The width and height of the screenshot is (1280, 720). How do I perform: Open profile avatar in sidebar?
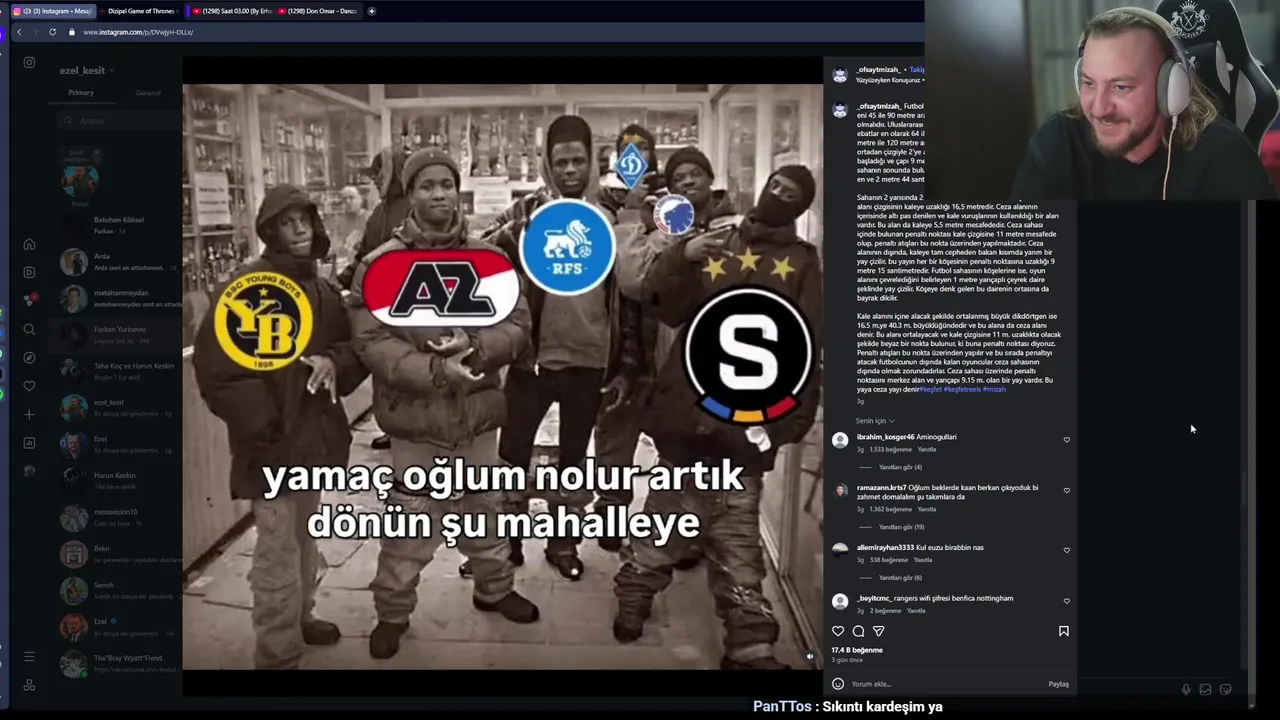tap(29, 471)
